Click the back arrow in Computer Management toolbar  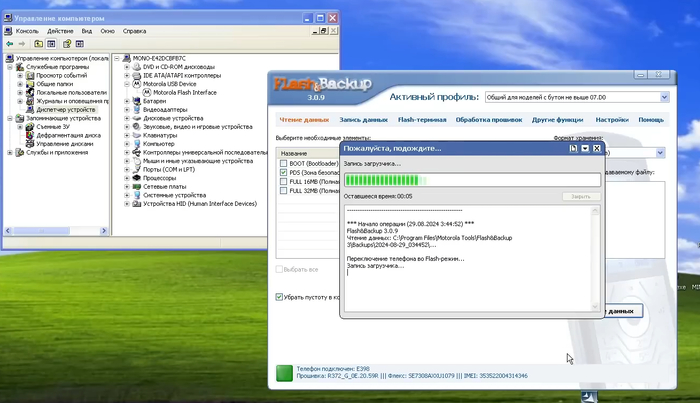(x=10, y=44)
